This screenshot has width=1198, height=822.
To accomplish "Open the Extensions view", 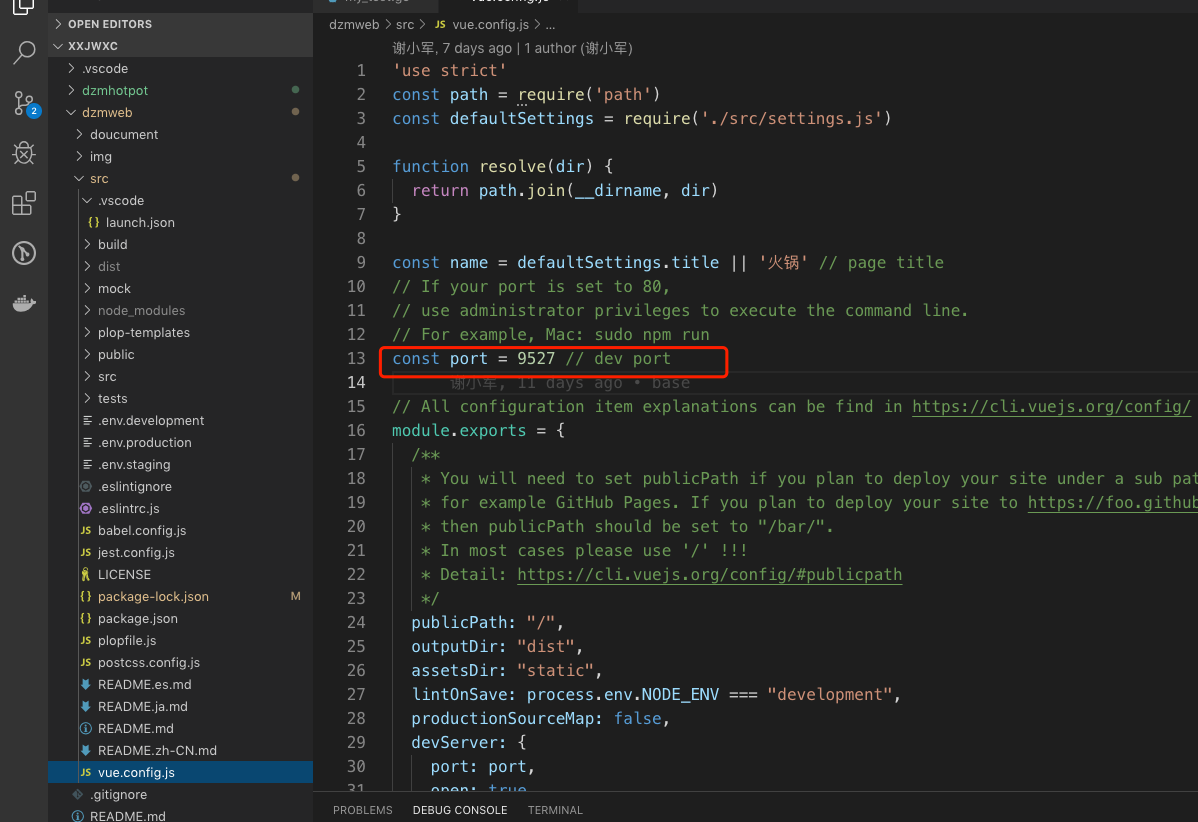I will 24,203.
